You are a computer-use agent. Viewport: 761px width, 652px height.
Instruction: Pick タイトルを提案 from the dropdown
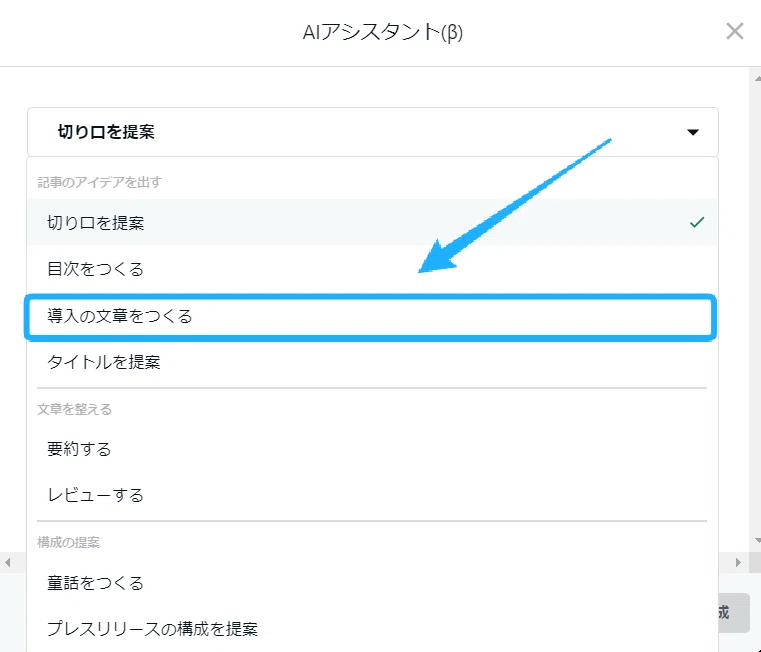(x=372, y=362)
